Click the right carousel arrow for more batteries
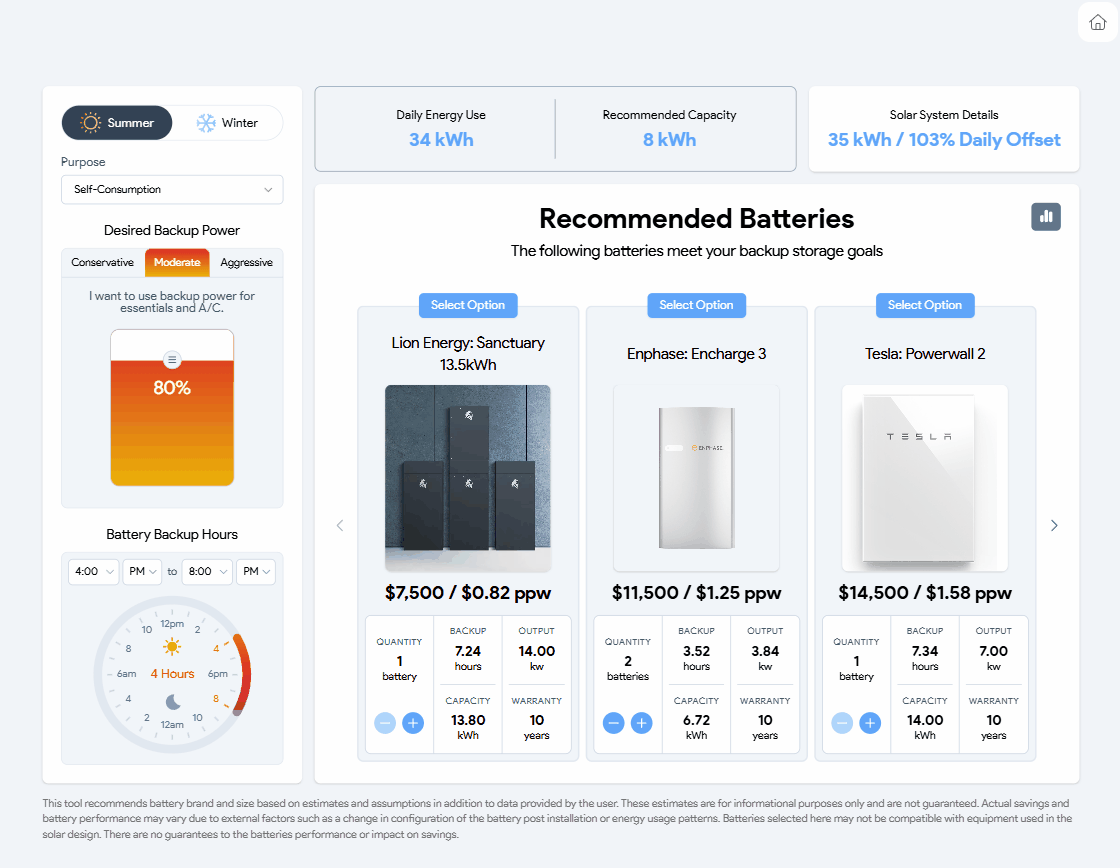The height and width of the screenshot is (868, 1120). pyautogui.click(x=1054, y=524)
